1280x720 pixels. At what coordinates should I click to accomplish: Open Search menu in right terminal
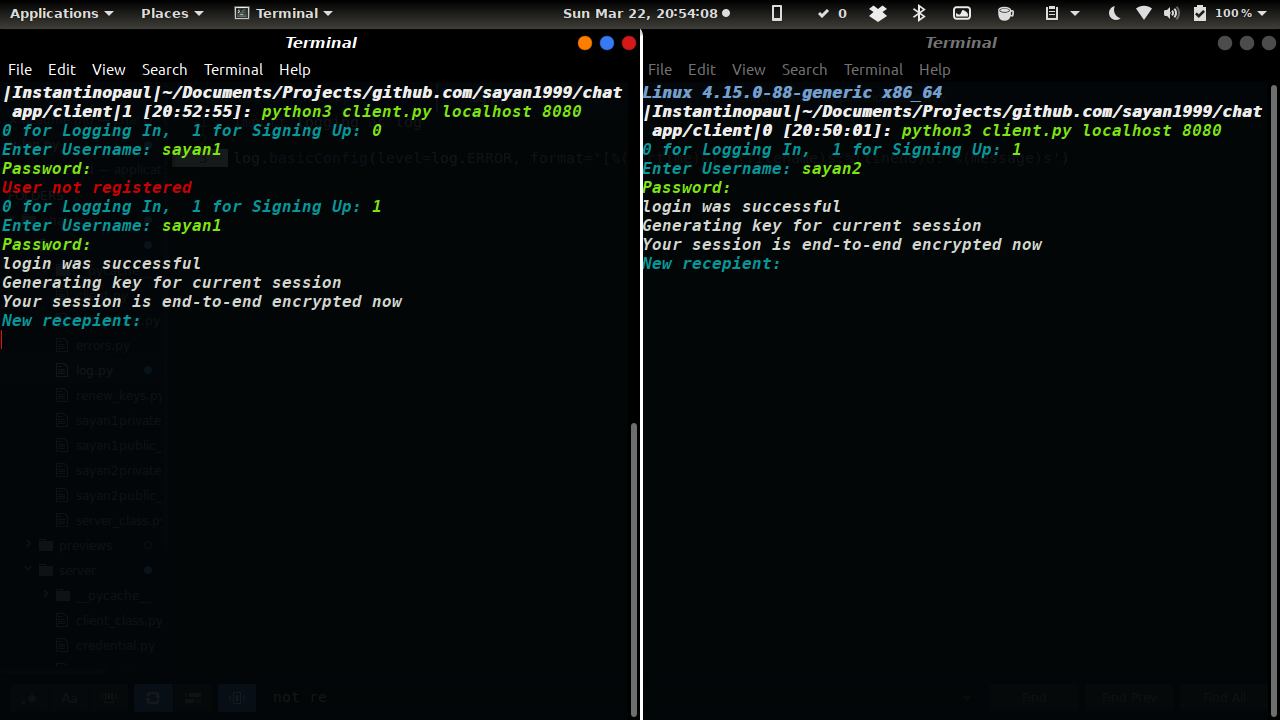[x=804, y=70]
